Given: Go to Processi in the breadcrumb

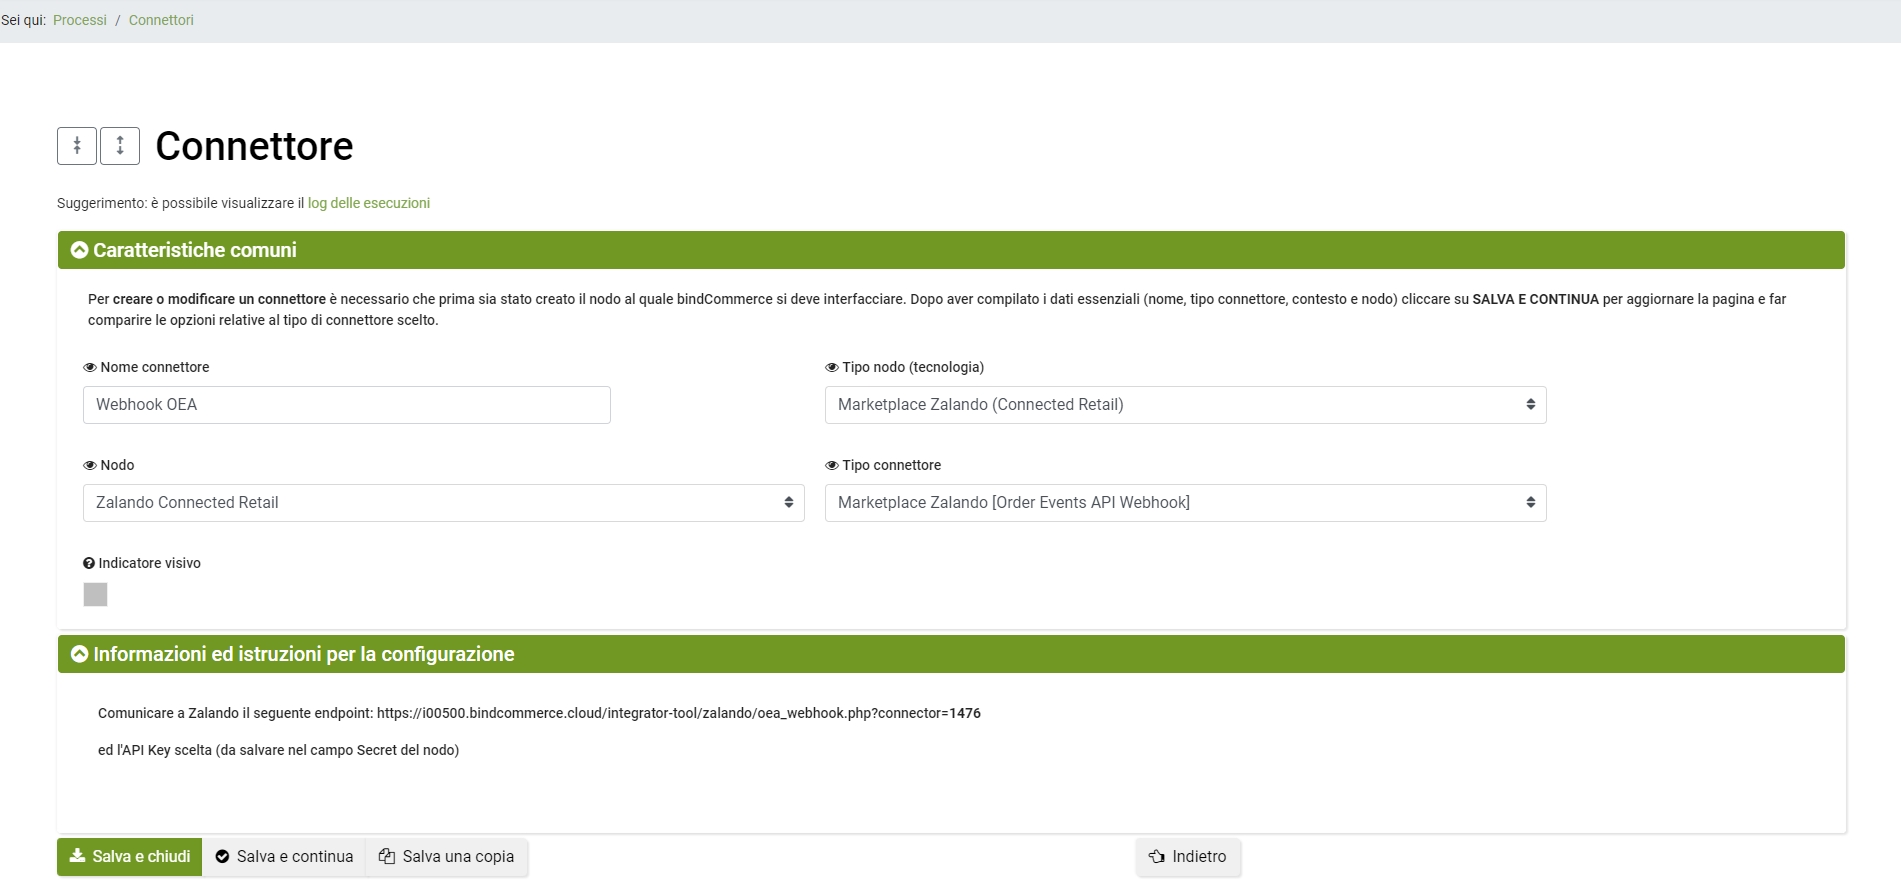Looking at the screenshot, I should point(80,20).
